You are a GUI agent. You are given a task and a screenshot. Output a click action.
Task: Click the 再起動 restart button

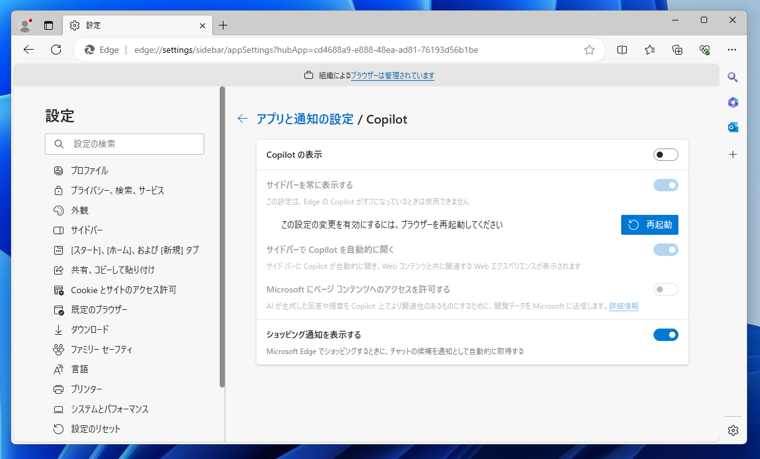click(649, 224)
